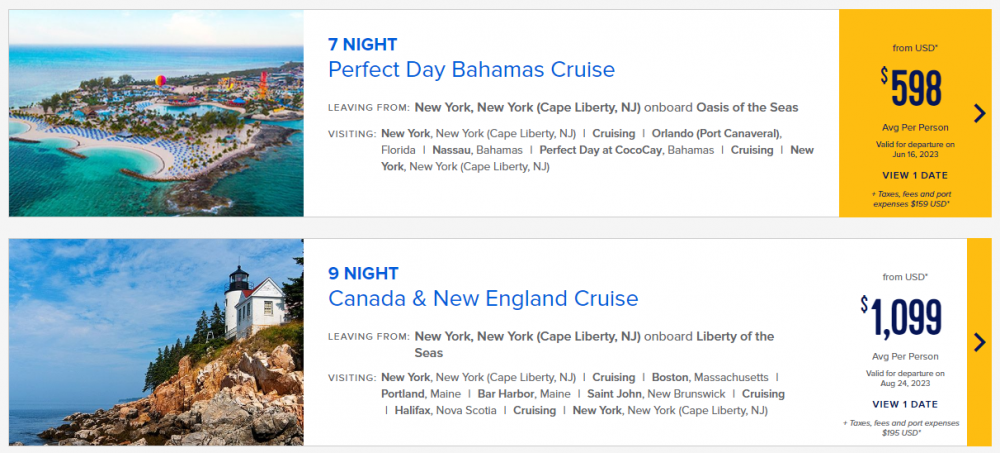1000x453 pixels.
Task: Click Oasis of the Seas ship name
Action: (x=747, y=107)
